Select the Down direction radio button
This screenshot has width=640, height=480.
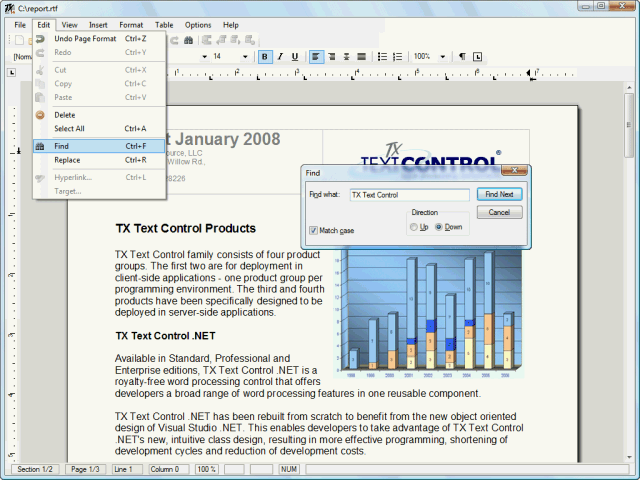click(x=439, y=228)
